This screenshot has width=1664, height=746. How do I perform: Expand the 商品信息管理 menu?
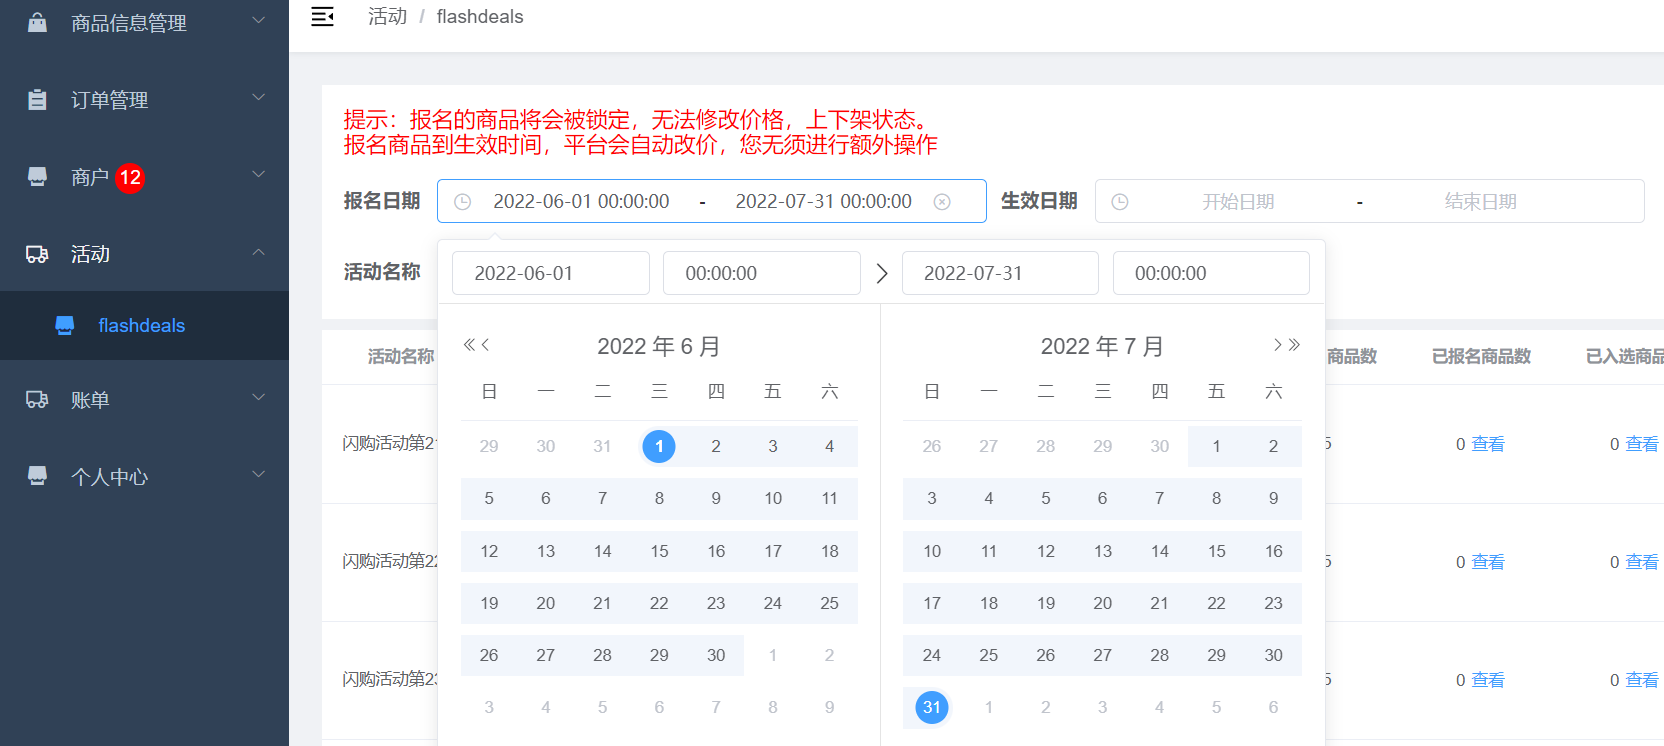pos(258,20)
